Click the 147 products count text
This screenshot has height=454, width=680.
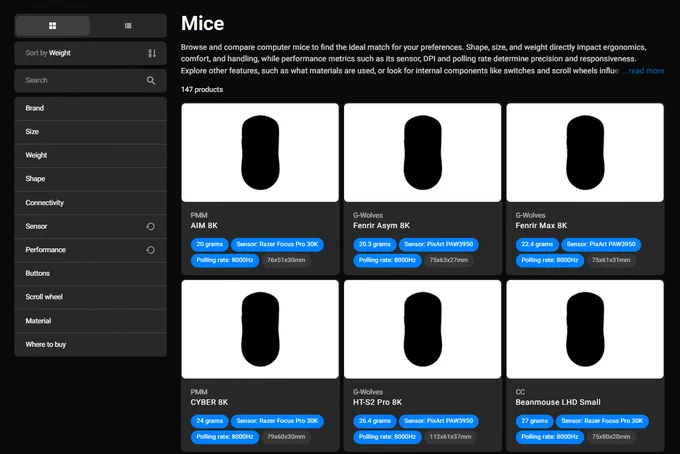click(x=202, y=89)
